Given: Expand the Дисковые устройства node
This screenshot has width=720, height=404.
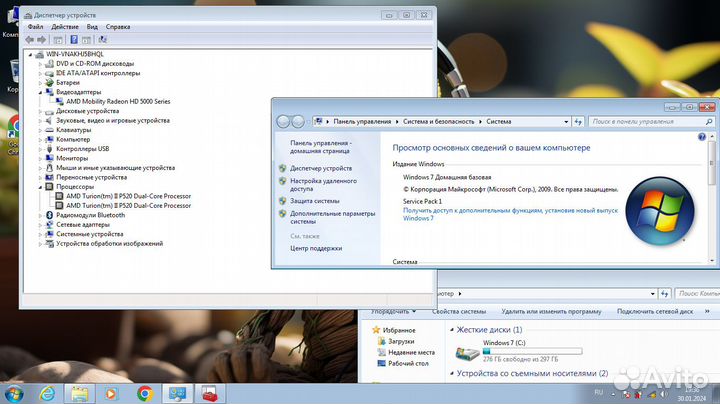Looking at the screenshot, I should (40, 111).
